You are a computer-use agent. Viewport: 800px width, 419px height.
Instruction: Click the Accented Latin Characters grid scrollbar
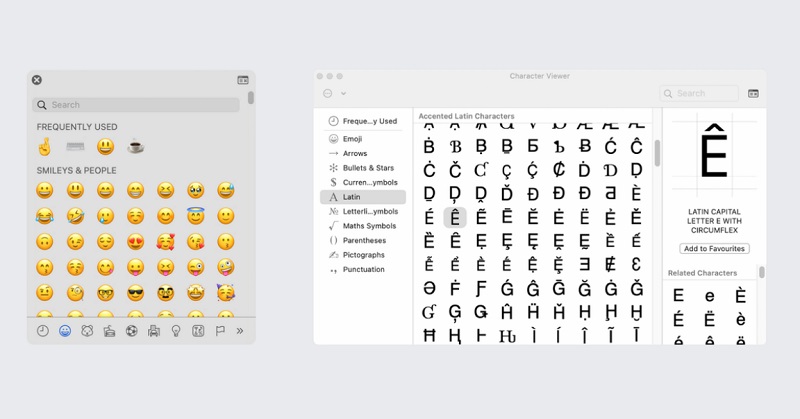657,154
